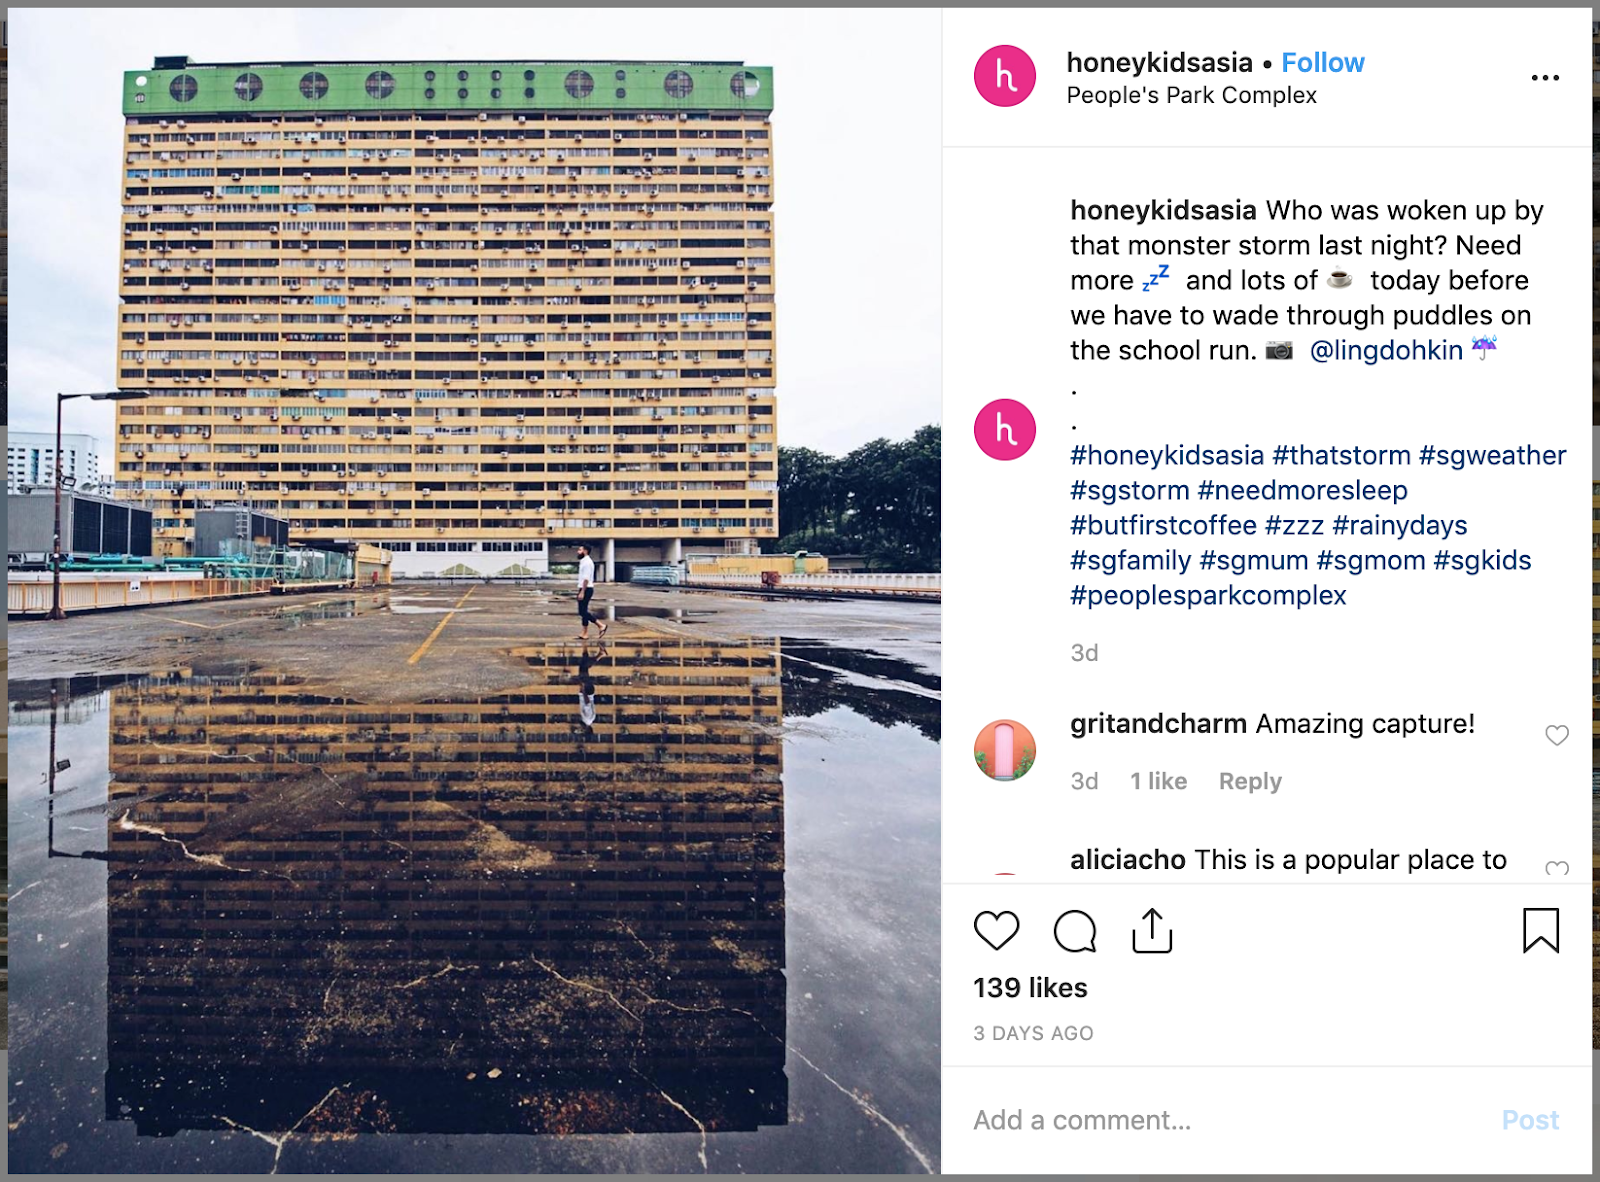Save the post with the bookmark icon
1600x1182 pixels.
(x=1541, y=930)
